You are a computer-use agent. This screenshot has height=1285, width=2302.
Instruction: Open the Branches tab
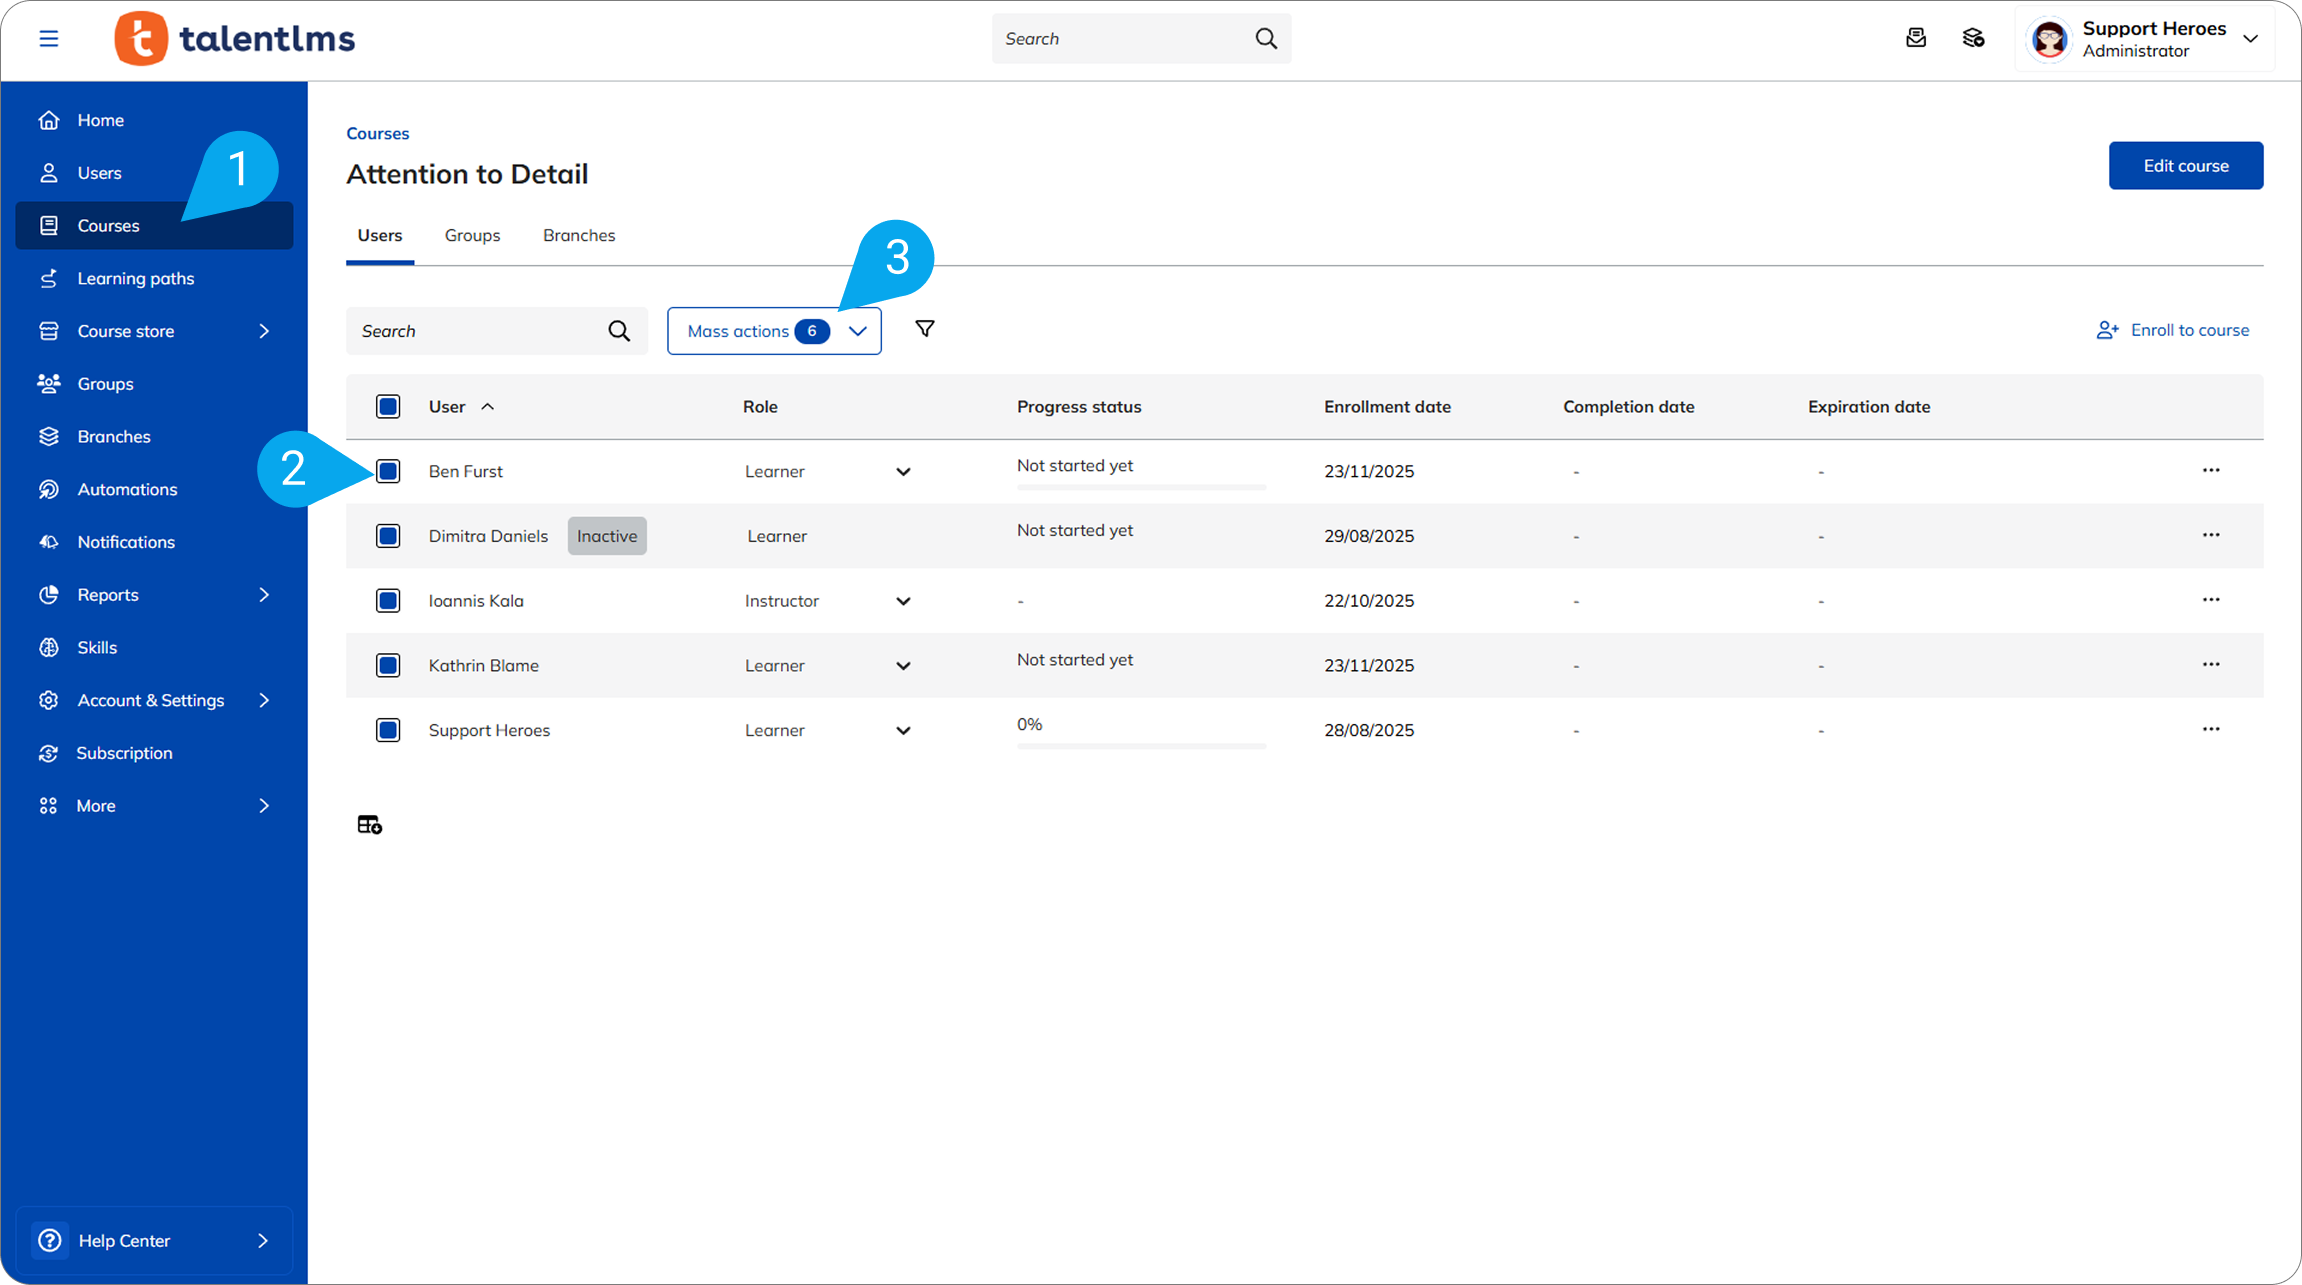tap(579, 235)
